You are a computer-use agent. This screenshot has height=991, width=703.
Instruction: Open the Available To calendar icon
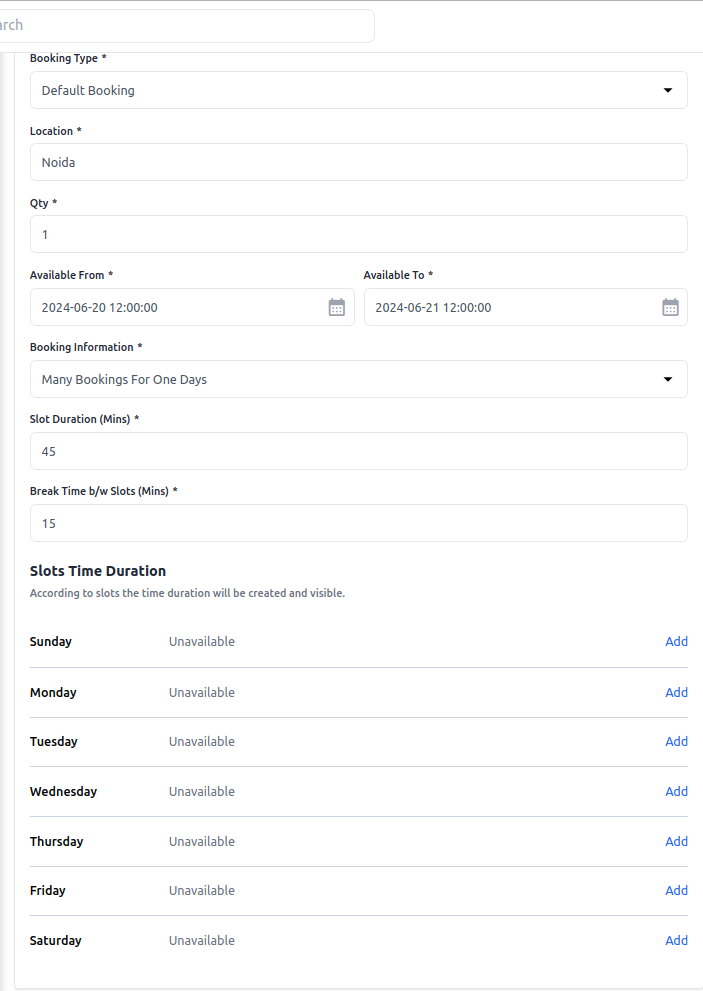(x=670, y=307)
